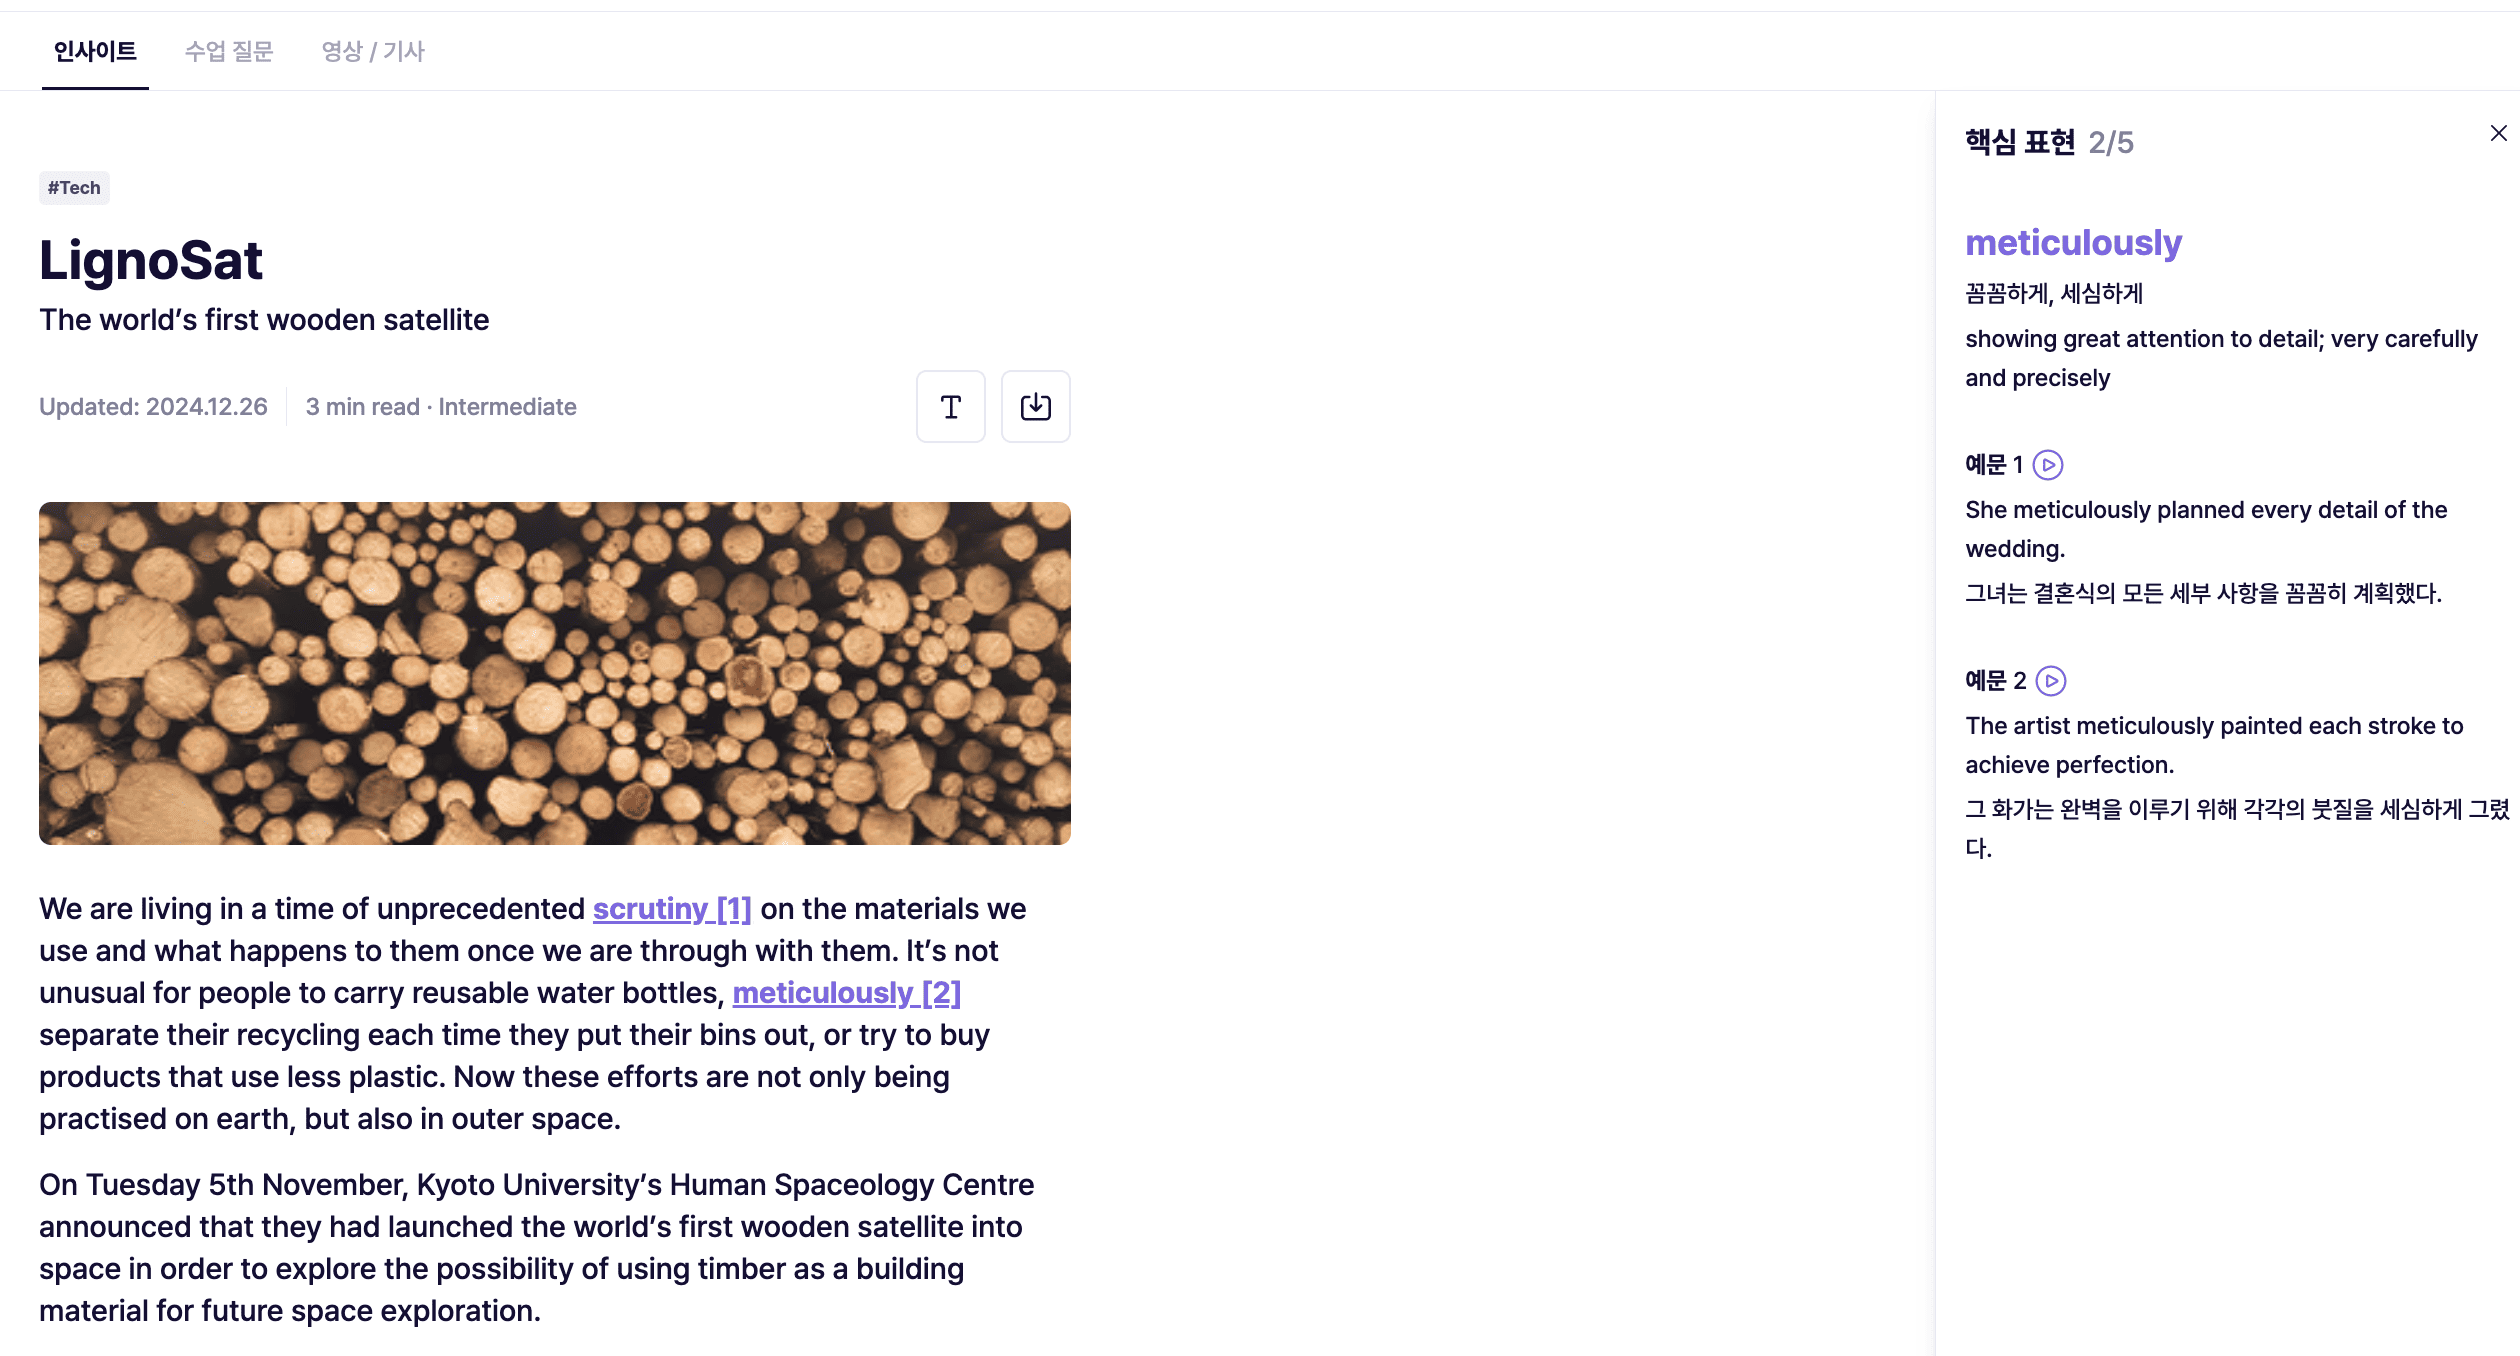The width and height of the screenshot is (2520, 1356).
Task: Play audio for 예문 2
Action: [2051, 681]
